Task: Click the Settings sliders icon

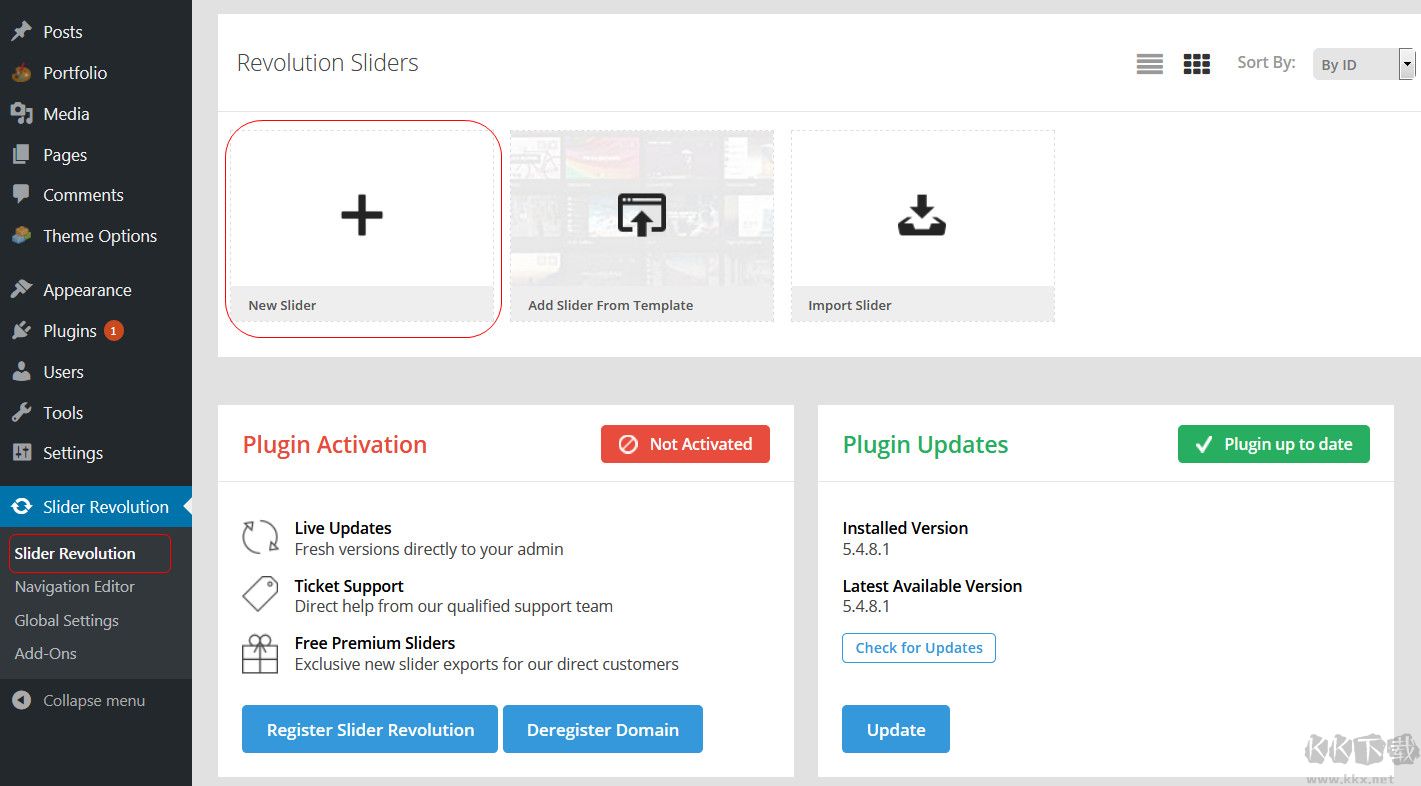Action: [x=21, y=453]
